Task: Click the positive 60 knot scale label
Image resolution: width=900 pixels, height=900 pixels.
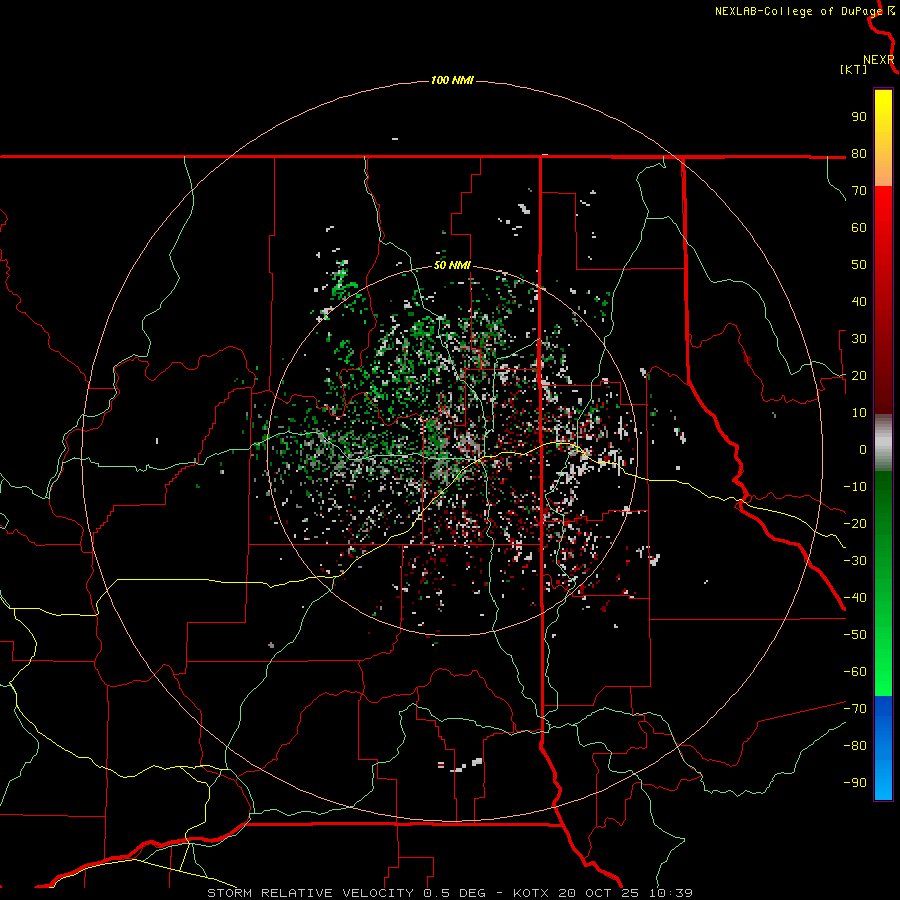Action: click(859, 228)
